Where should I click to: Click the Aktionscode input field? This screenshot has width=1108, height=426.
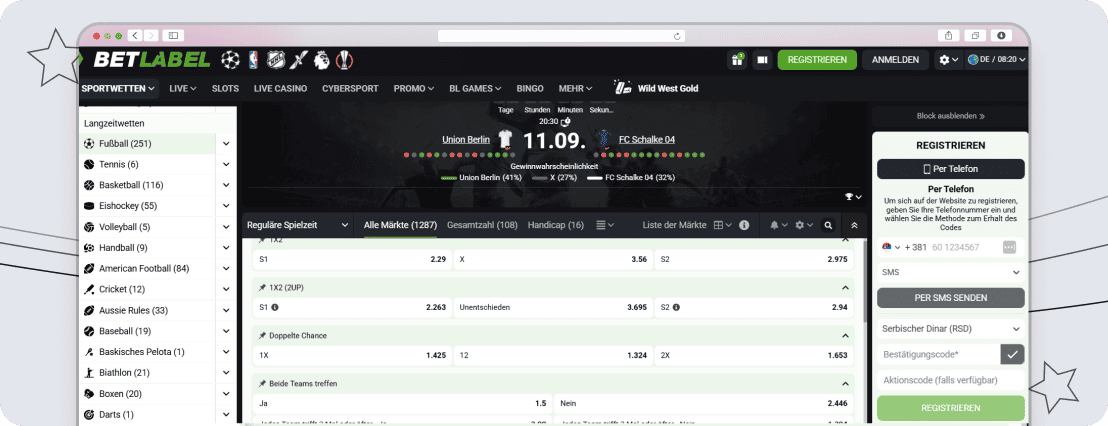(x=950, y=380)
